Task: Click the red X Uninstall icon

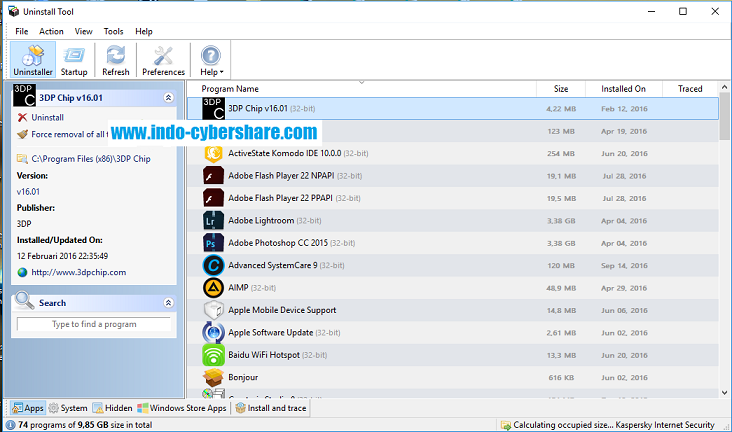Action: [22, 117]
